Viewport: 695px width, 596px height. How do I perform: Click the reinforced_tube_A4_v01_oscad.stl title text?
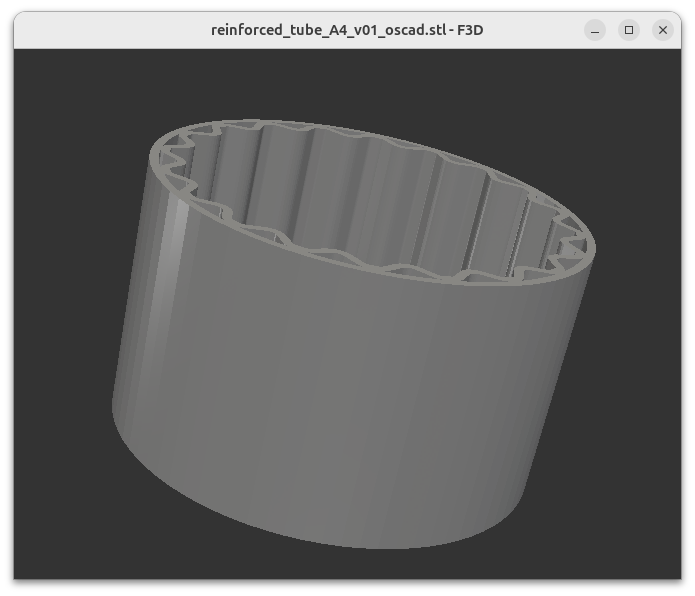pos(347,30)
